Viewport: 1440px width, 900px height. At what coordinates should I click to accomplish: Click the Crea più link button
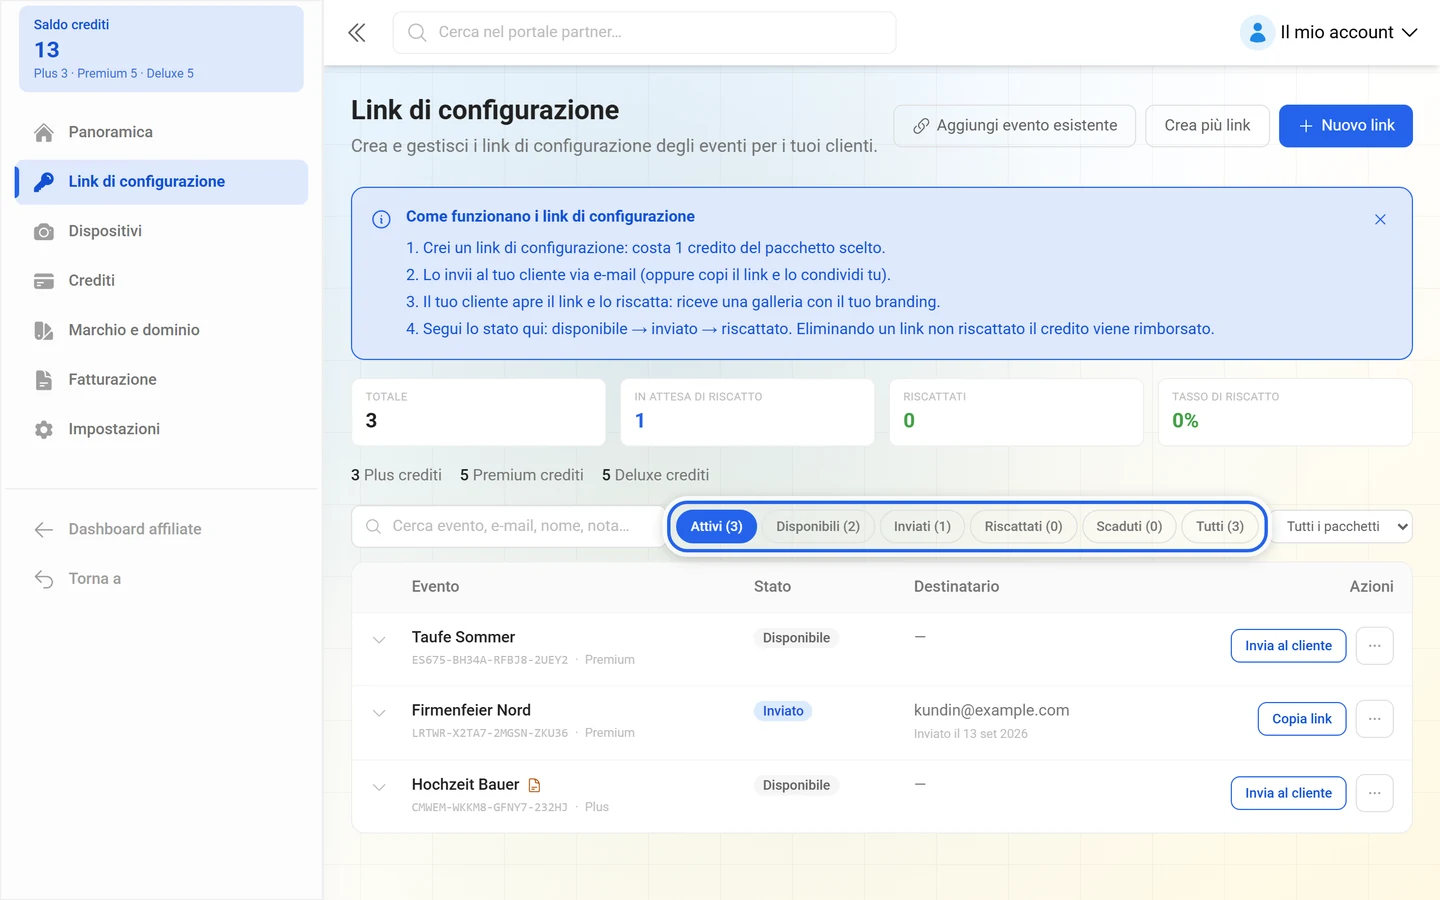(1207, 126)
